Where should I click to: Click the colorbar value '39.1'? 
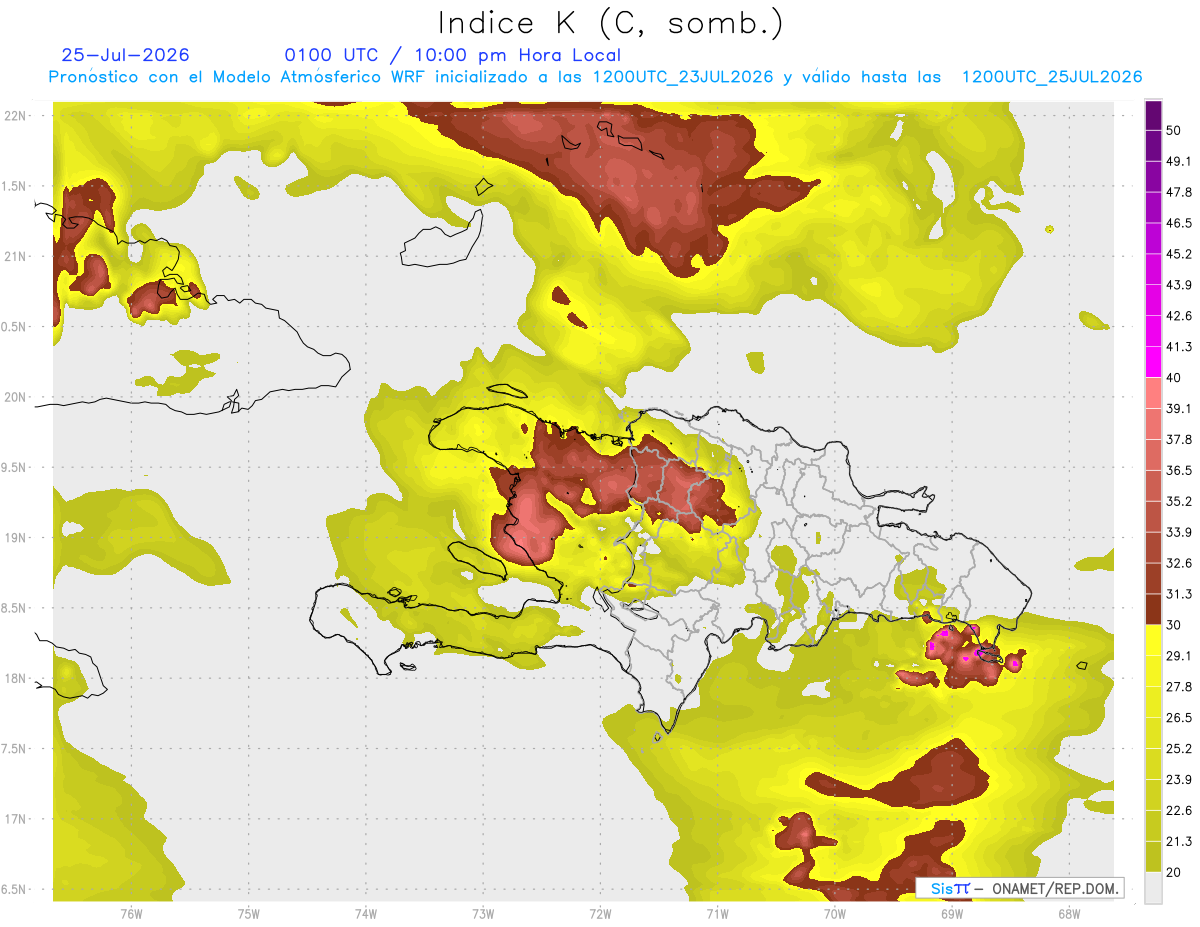[1179, 408]
